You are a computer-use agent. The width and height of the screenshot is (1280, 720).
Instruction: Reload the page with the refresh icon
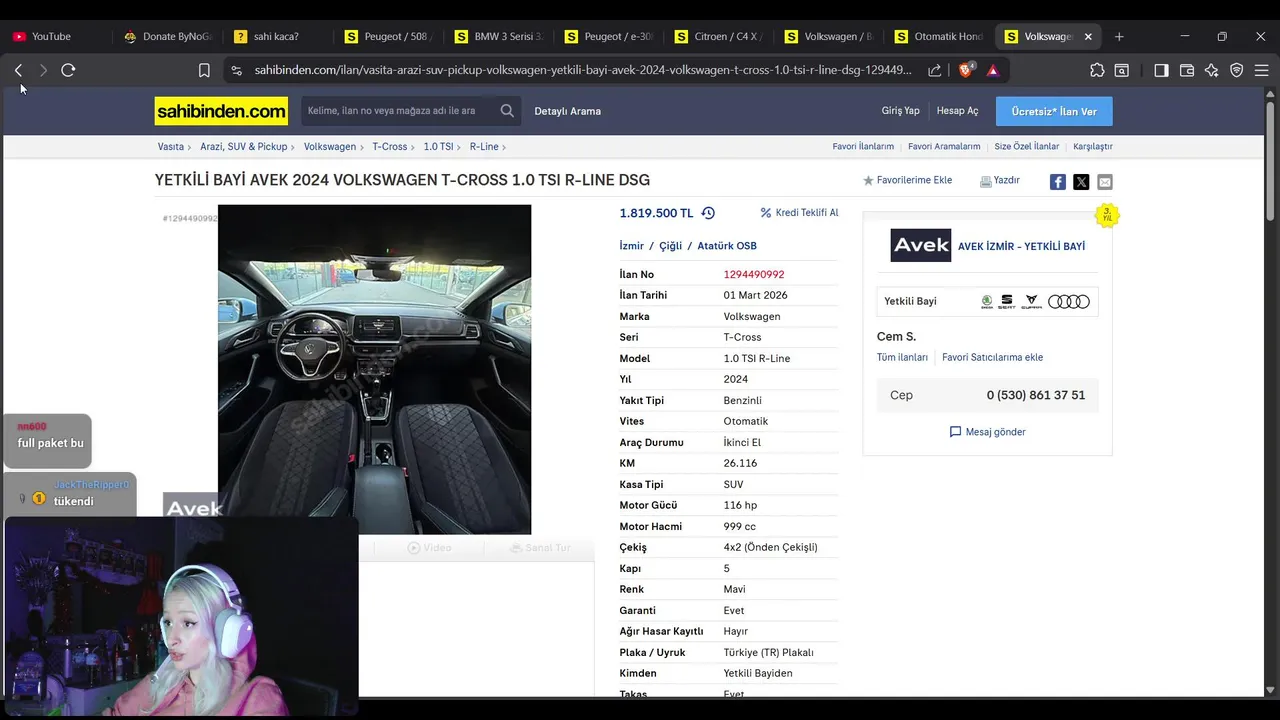click(68, 70)
